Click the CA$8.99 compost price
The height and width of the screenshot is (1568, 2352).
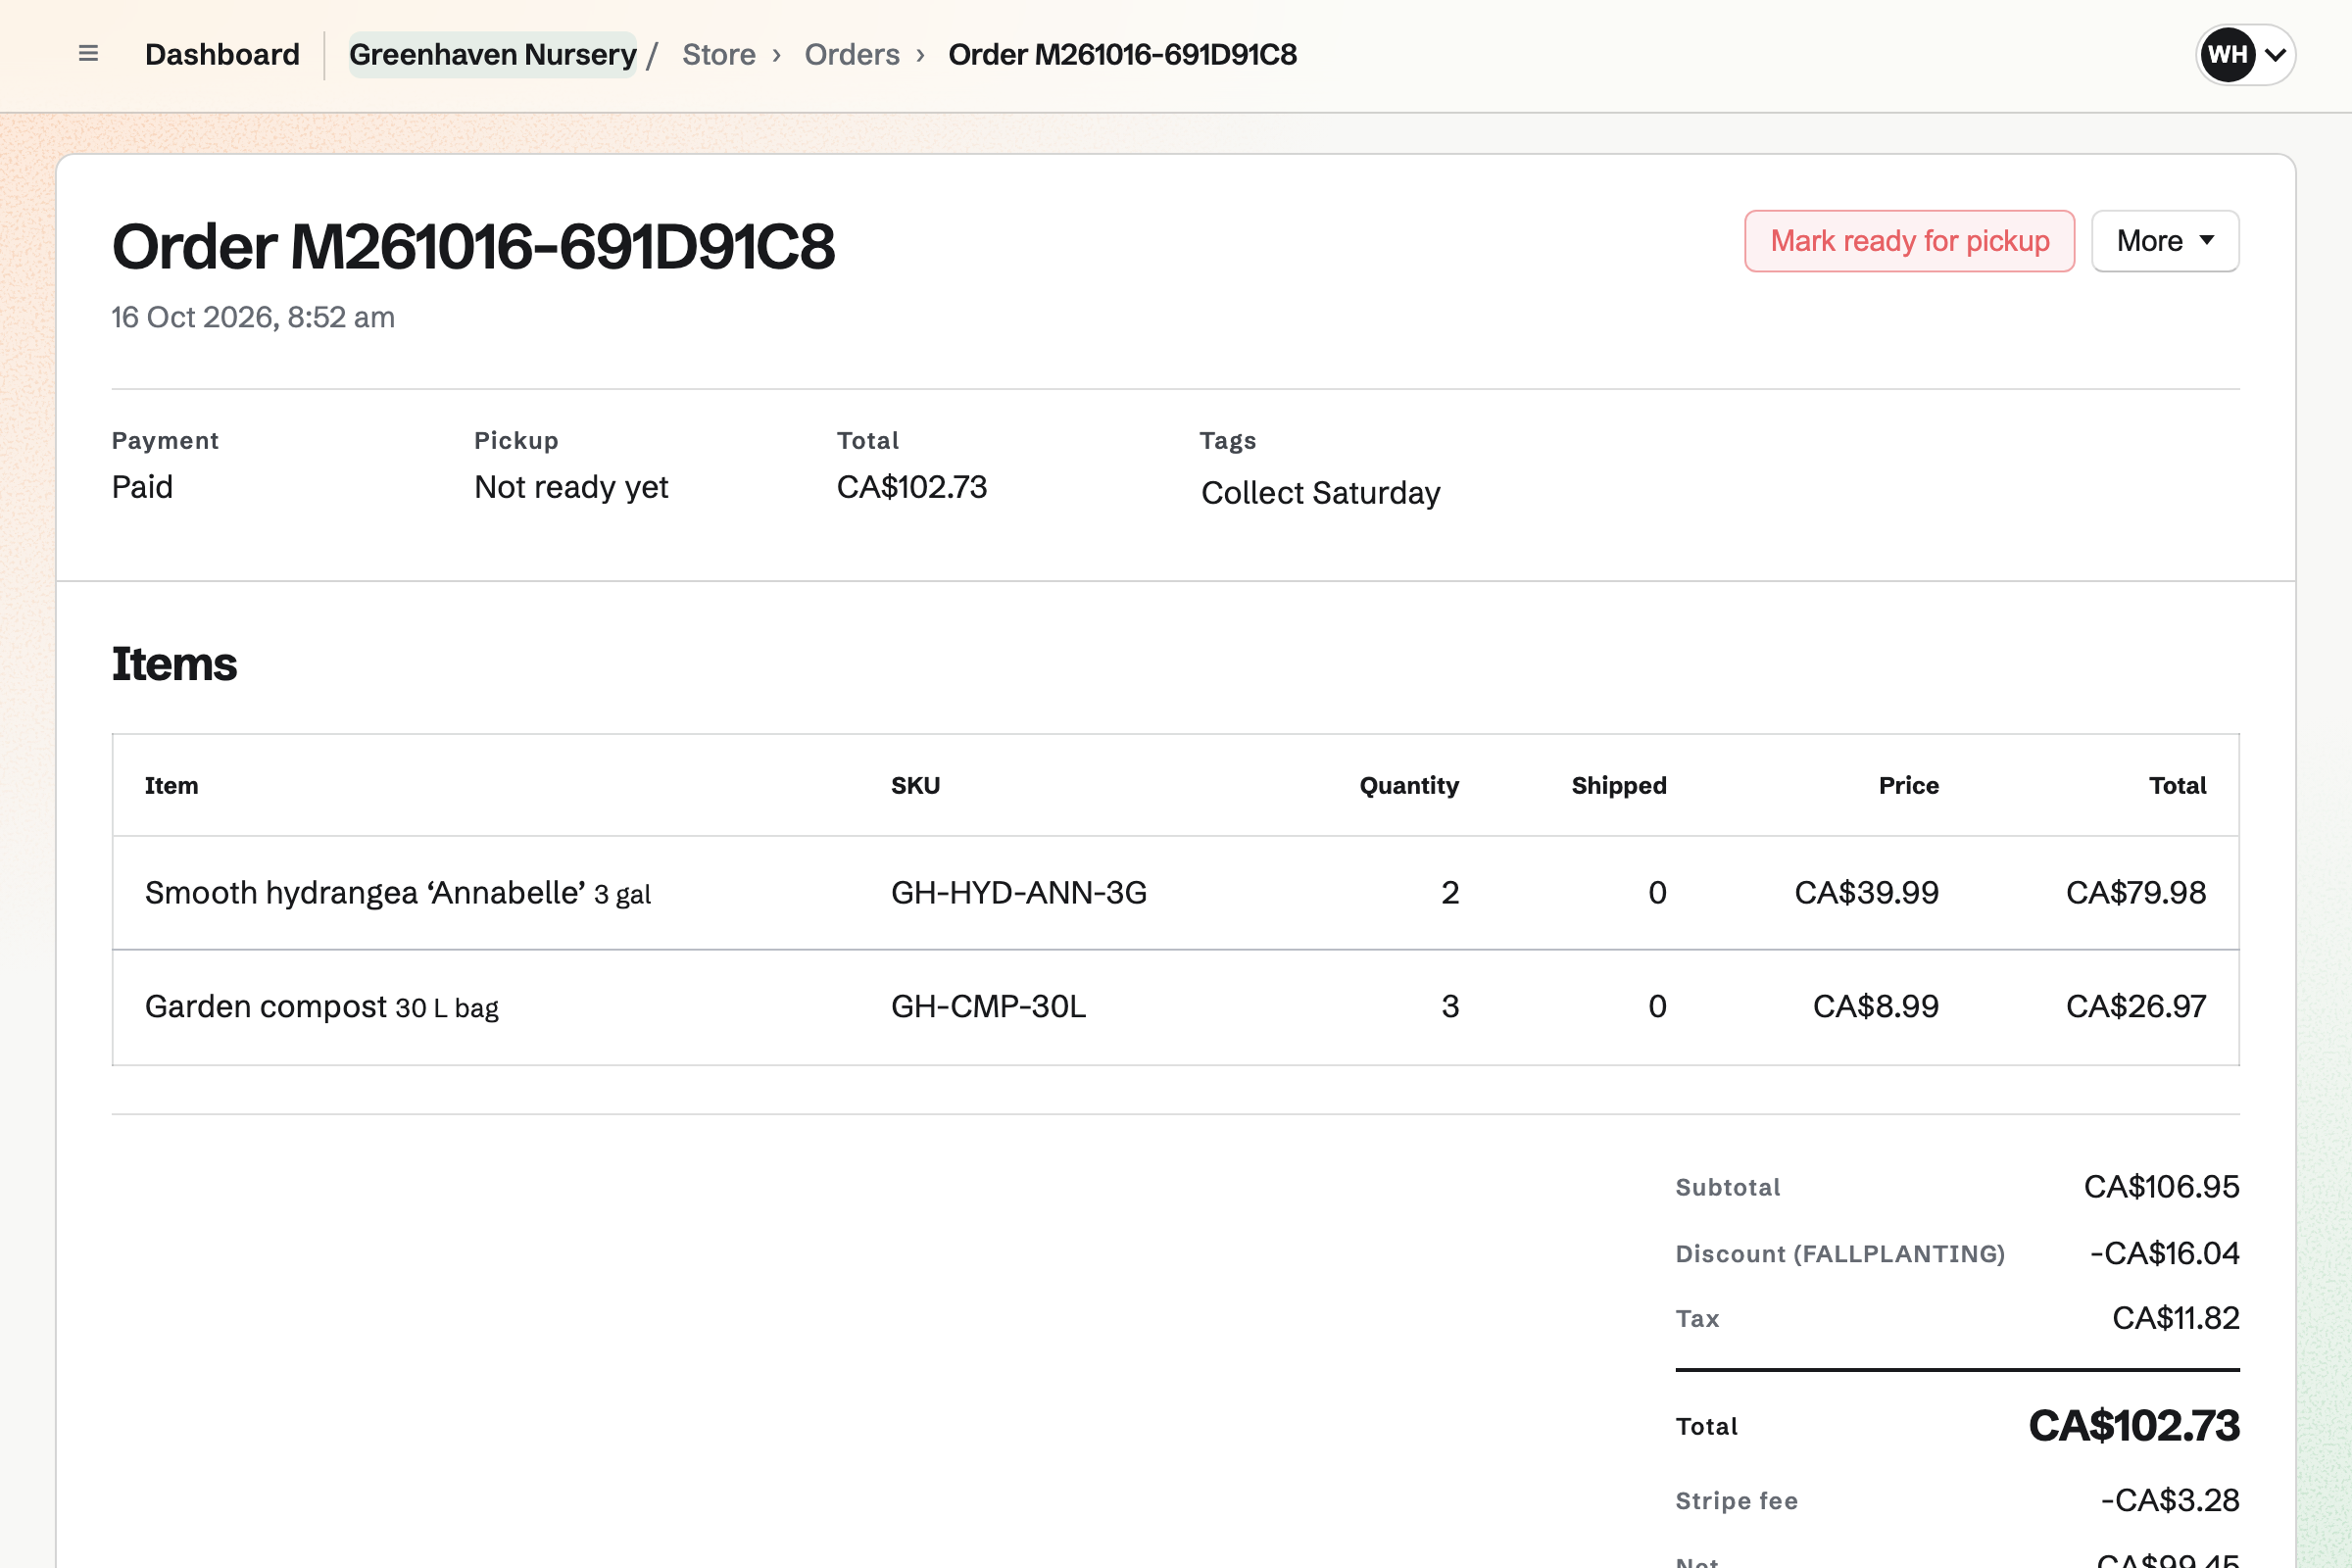(x=1875, y=1006)
